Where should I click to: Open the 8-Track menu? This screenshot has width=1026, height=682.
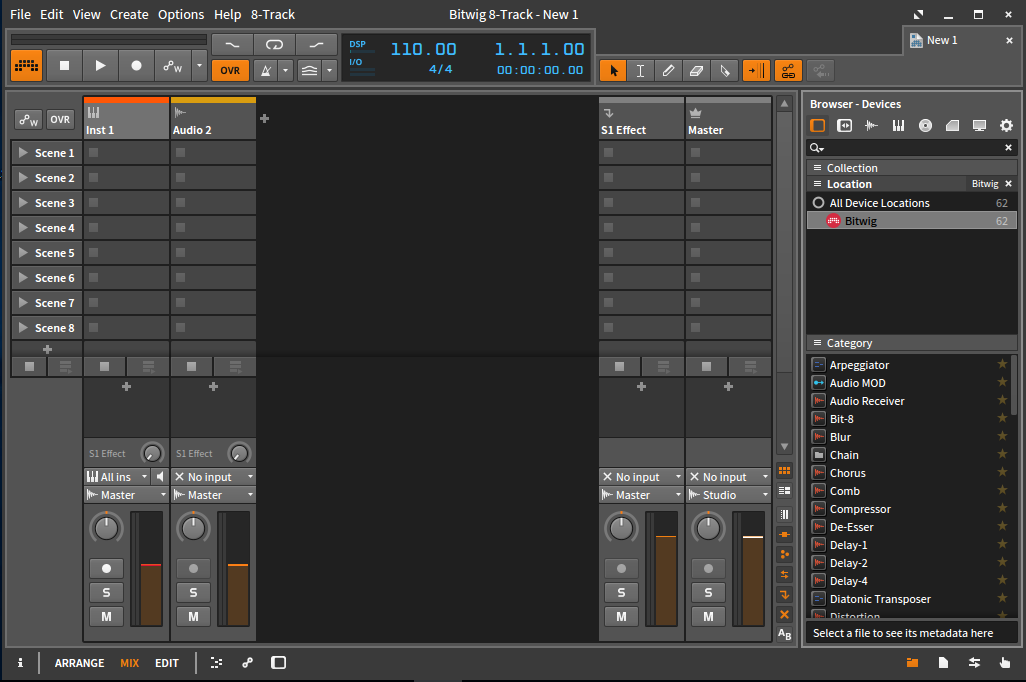273,14
